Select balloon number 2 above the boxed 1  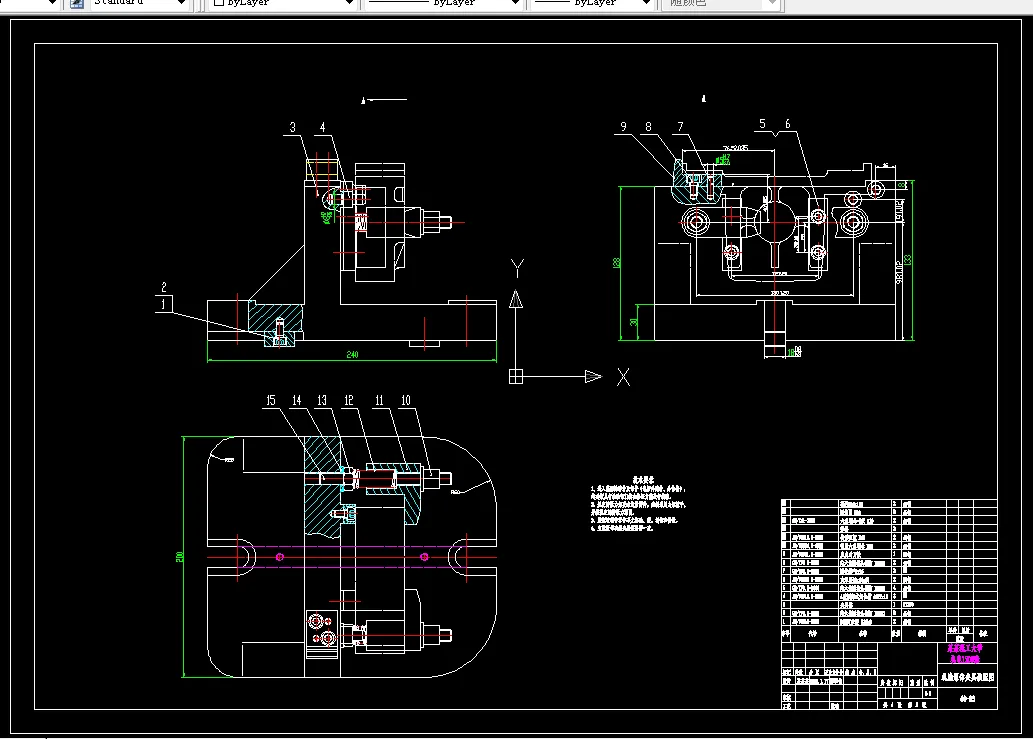pos(164,287)
